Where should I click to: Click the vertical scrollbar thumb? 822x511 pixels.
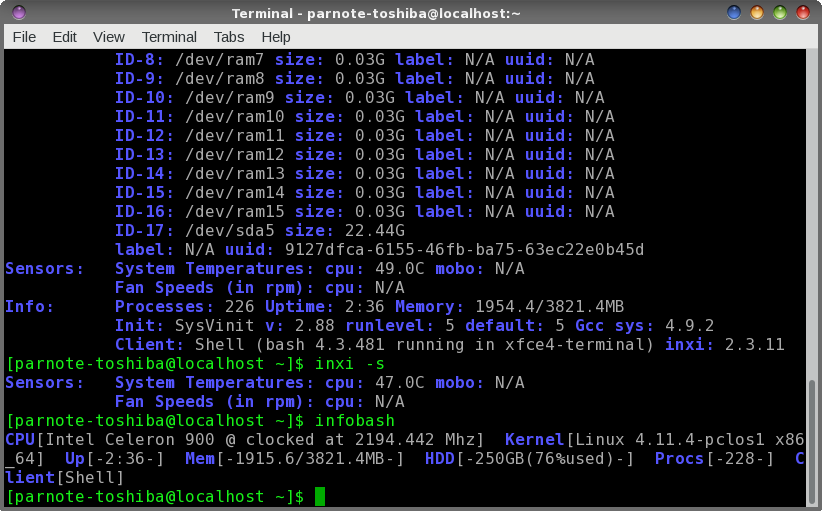click(x=812, y=442)
